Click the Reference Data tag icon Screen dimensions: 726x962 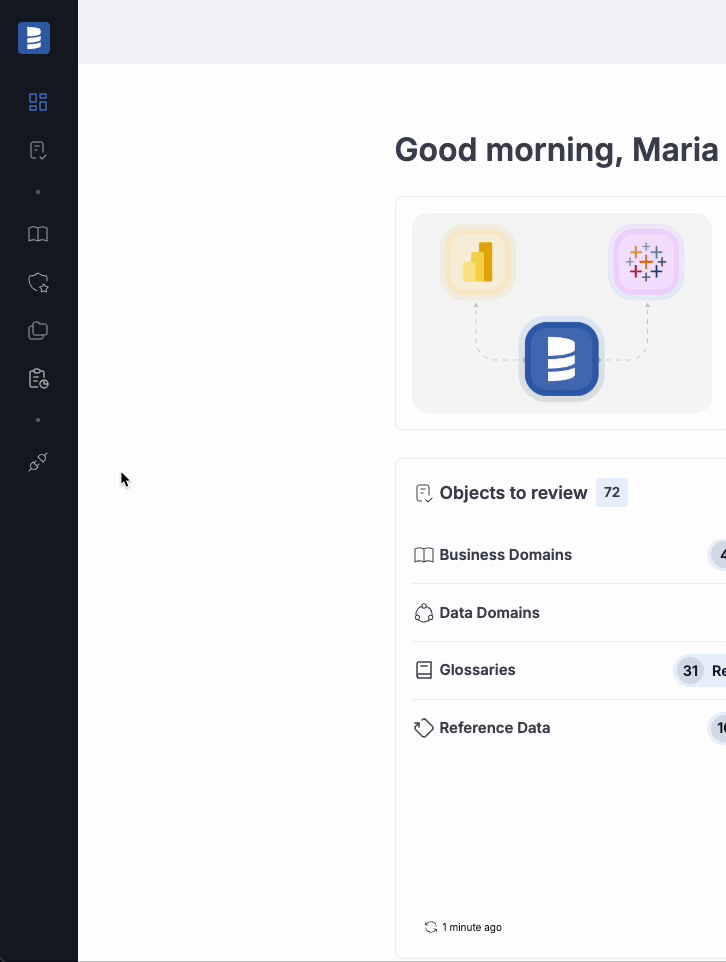click(x=423, y=728)
